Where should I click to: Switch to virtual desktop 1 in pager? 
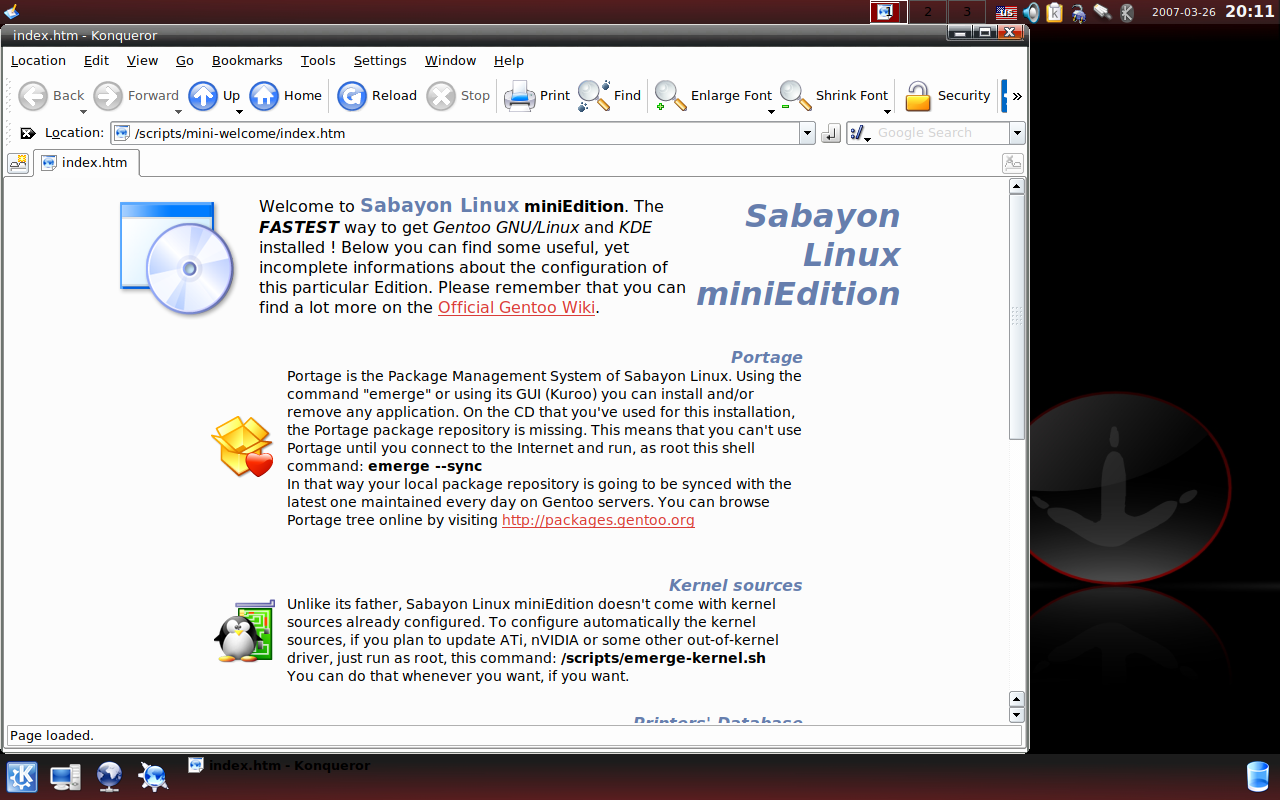(x=888, y=12)
